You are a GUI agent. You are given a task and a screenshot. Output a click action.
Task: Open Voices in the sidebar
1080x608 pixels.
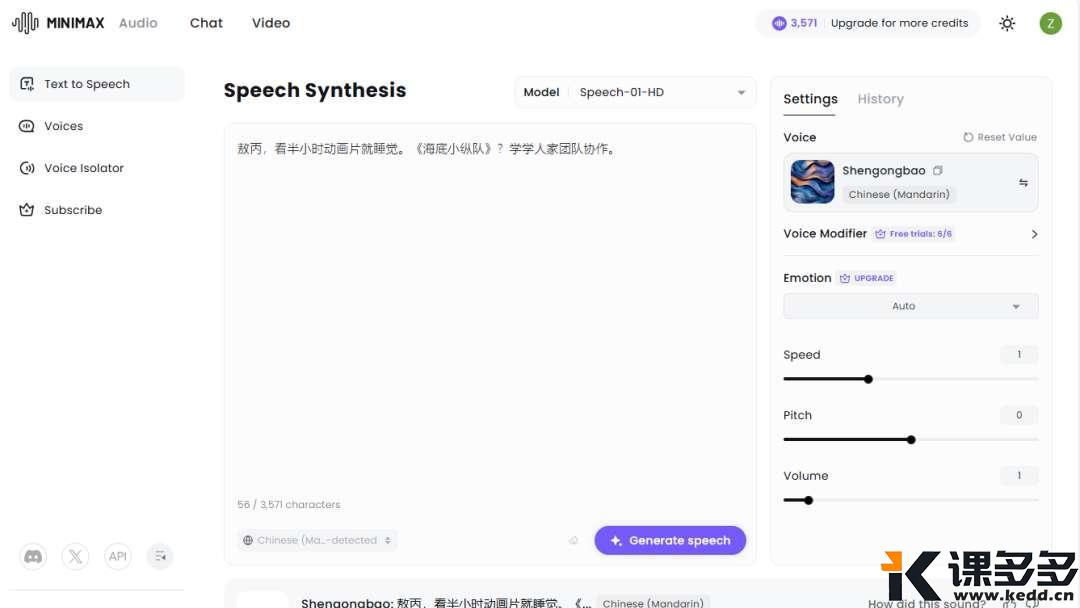tap(97, 126)
